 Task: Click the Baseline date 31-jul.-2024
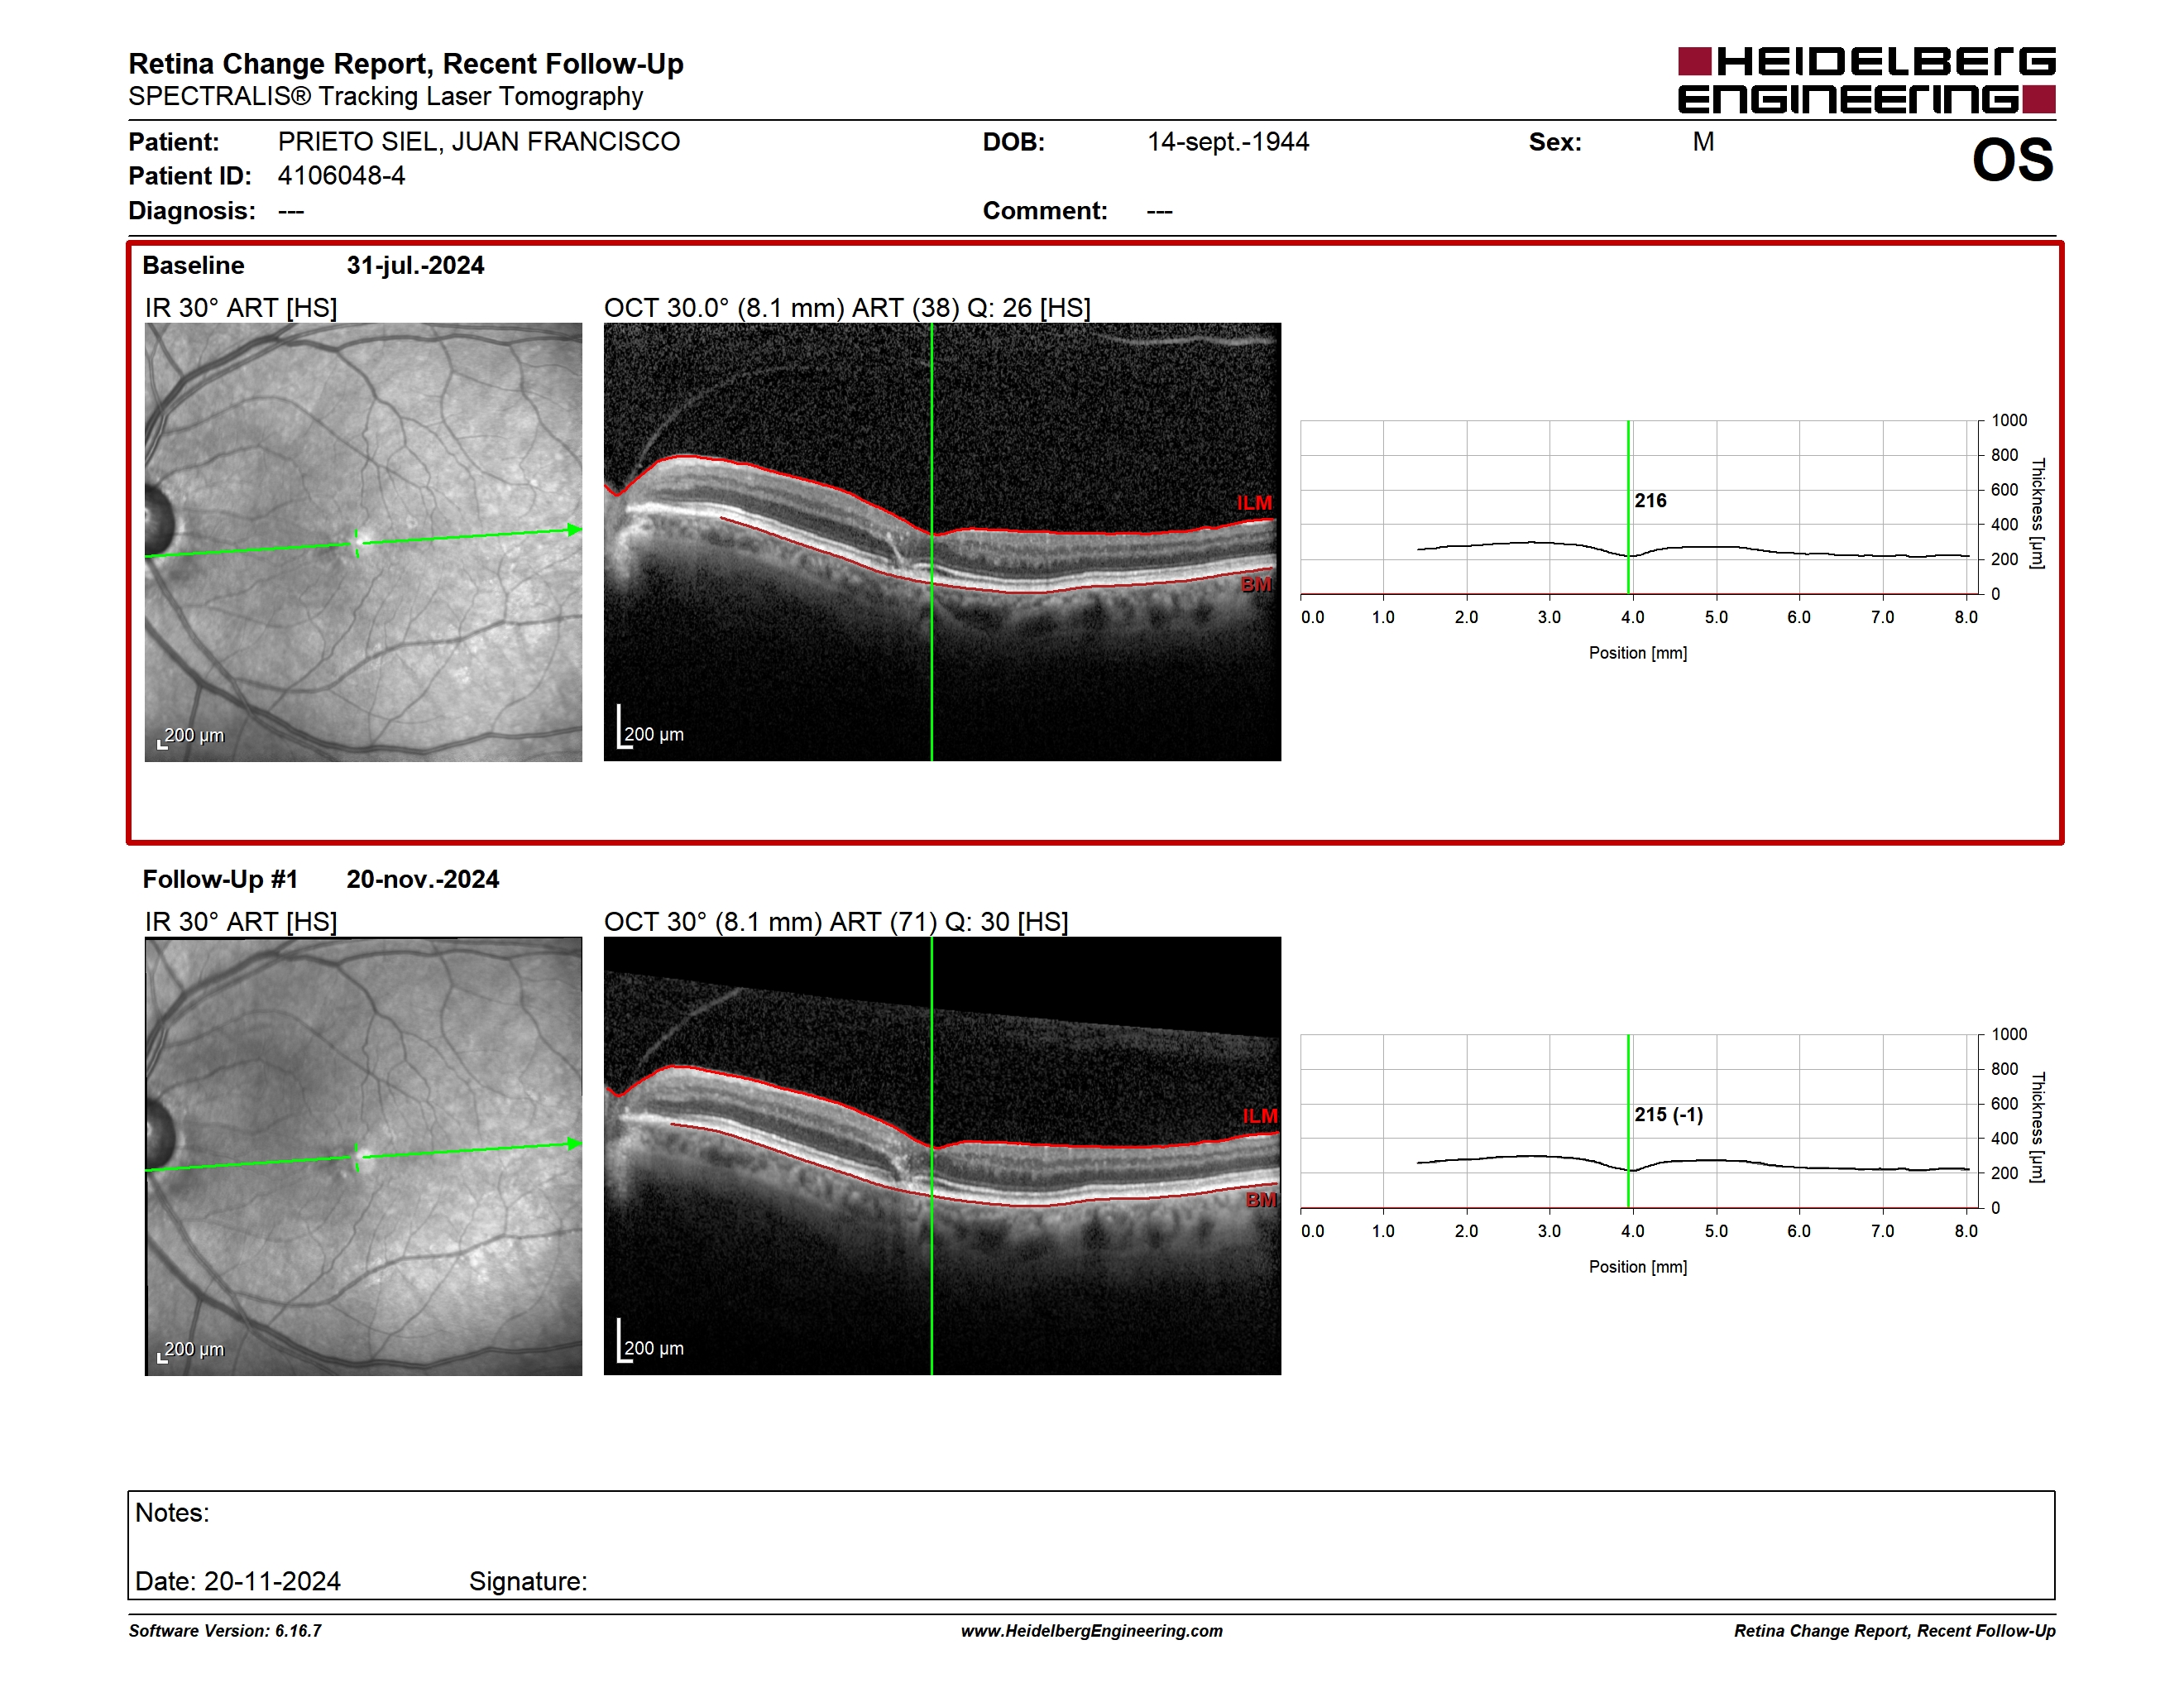click(x=415, y=266)
